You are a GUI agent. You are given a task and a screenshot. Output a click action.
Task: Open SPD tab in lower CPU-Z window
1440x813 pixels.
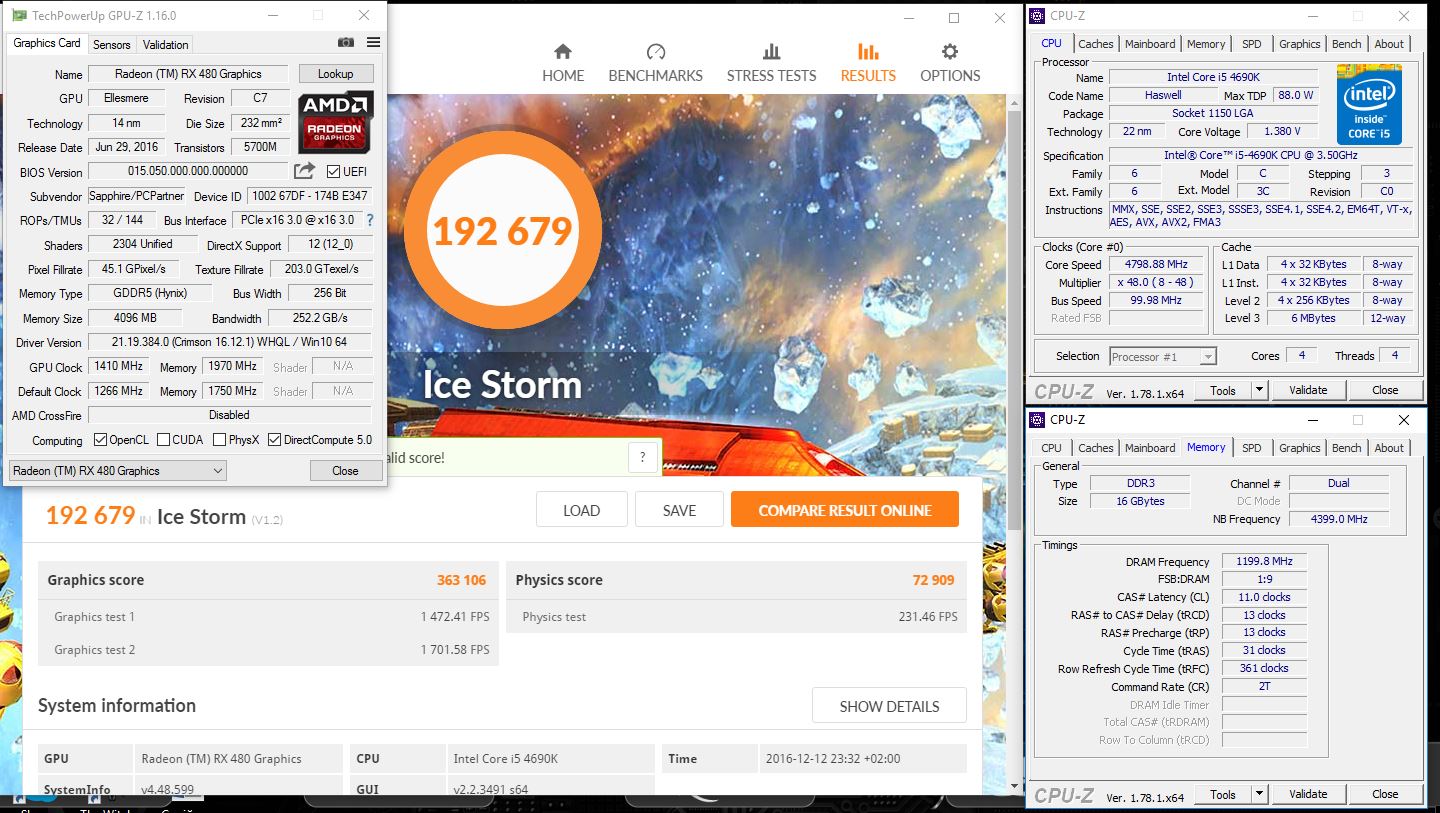[1252, 448]
